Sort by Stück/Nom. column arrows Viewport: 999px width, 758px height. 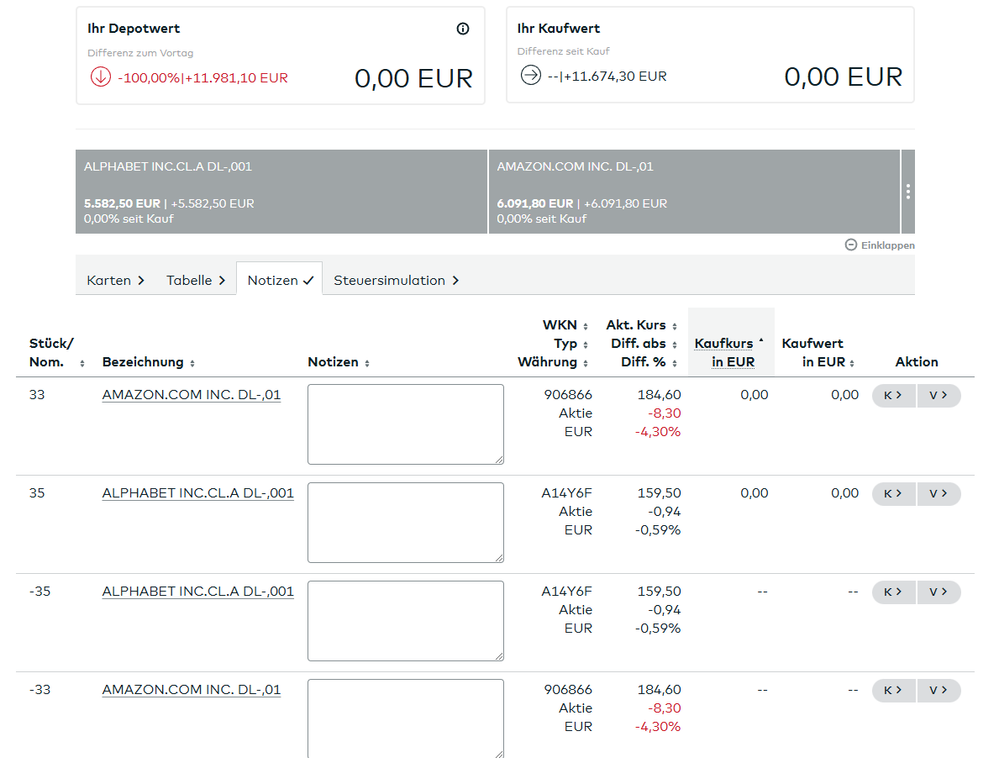click(82, 363)
